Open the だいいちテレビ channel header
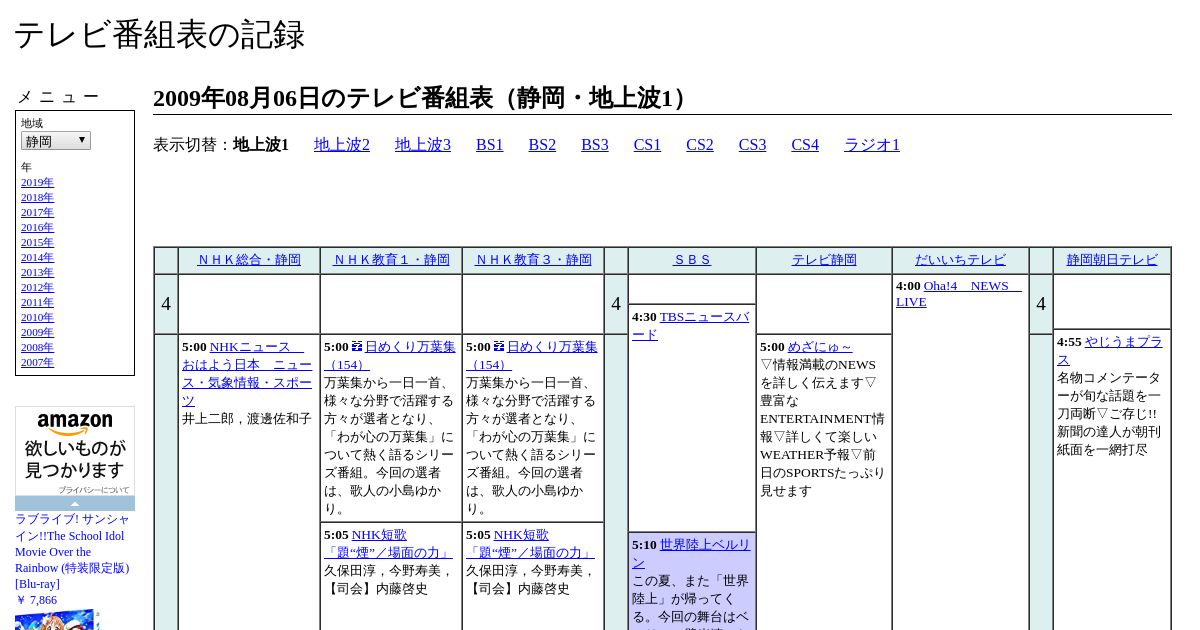Screen dimensions: 1200x630 click(960, 260)
